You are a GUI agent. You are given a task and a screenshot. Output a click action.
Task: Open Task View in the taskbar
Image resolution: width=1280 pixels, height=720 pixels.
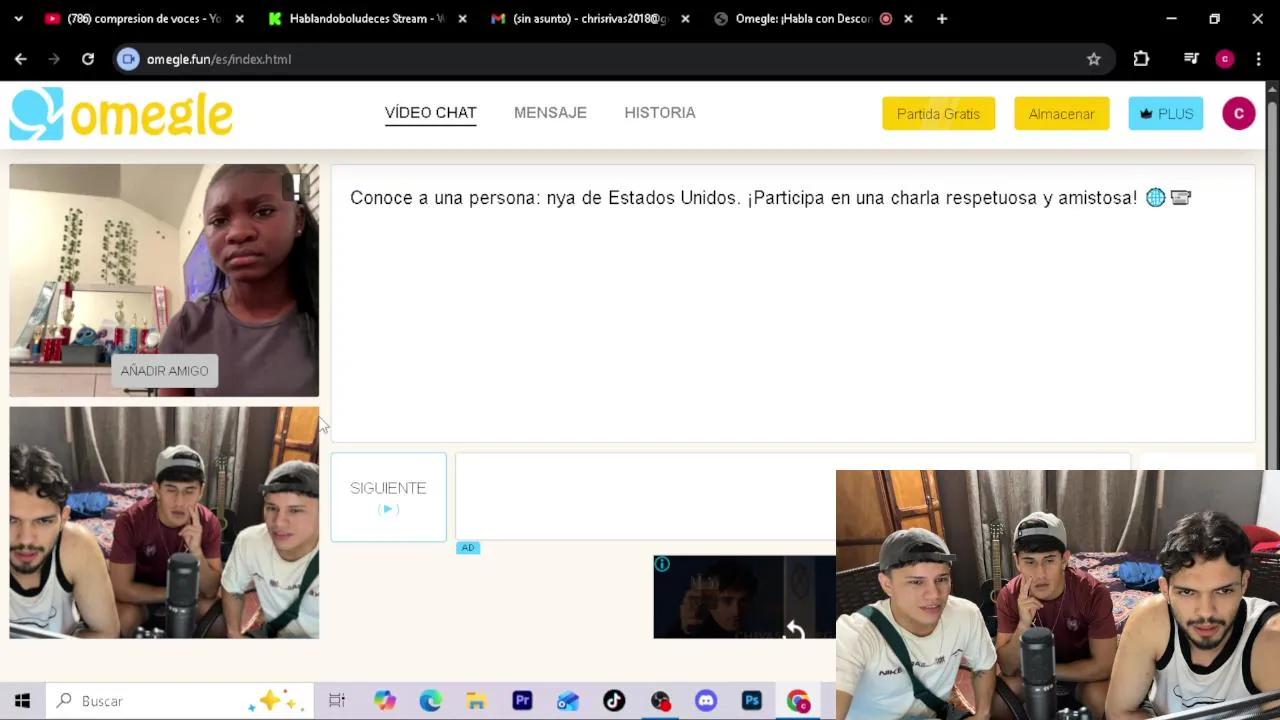337,701
